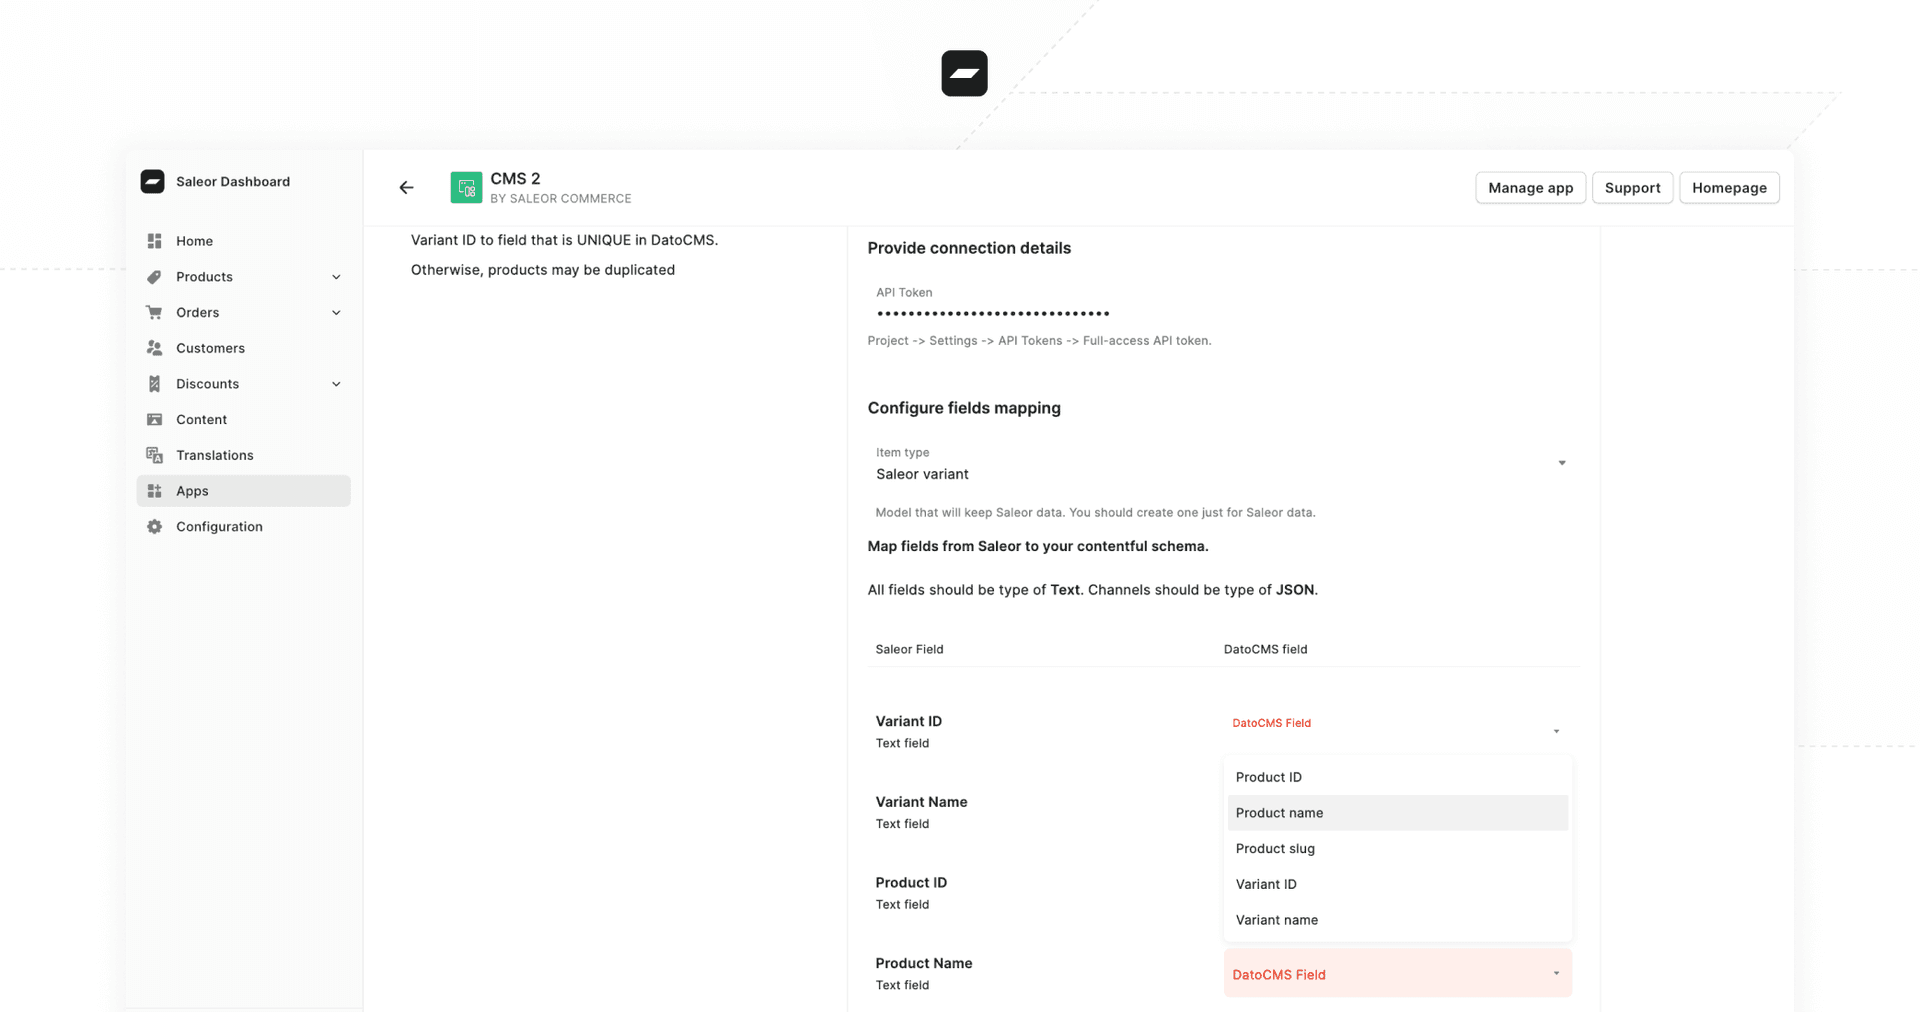Click the Saleor logo at the top center
This screenshot has height=1012, width=1920.
tap(964, 73)
